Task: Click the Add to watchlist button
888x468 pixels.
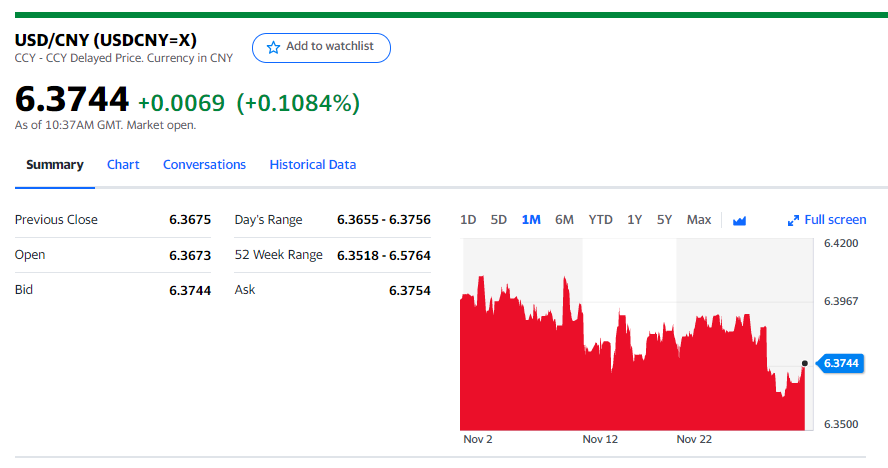Action: click(321, 47)
